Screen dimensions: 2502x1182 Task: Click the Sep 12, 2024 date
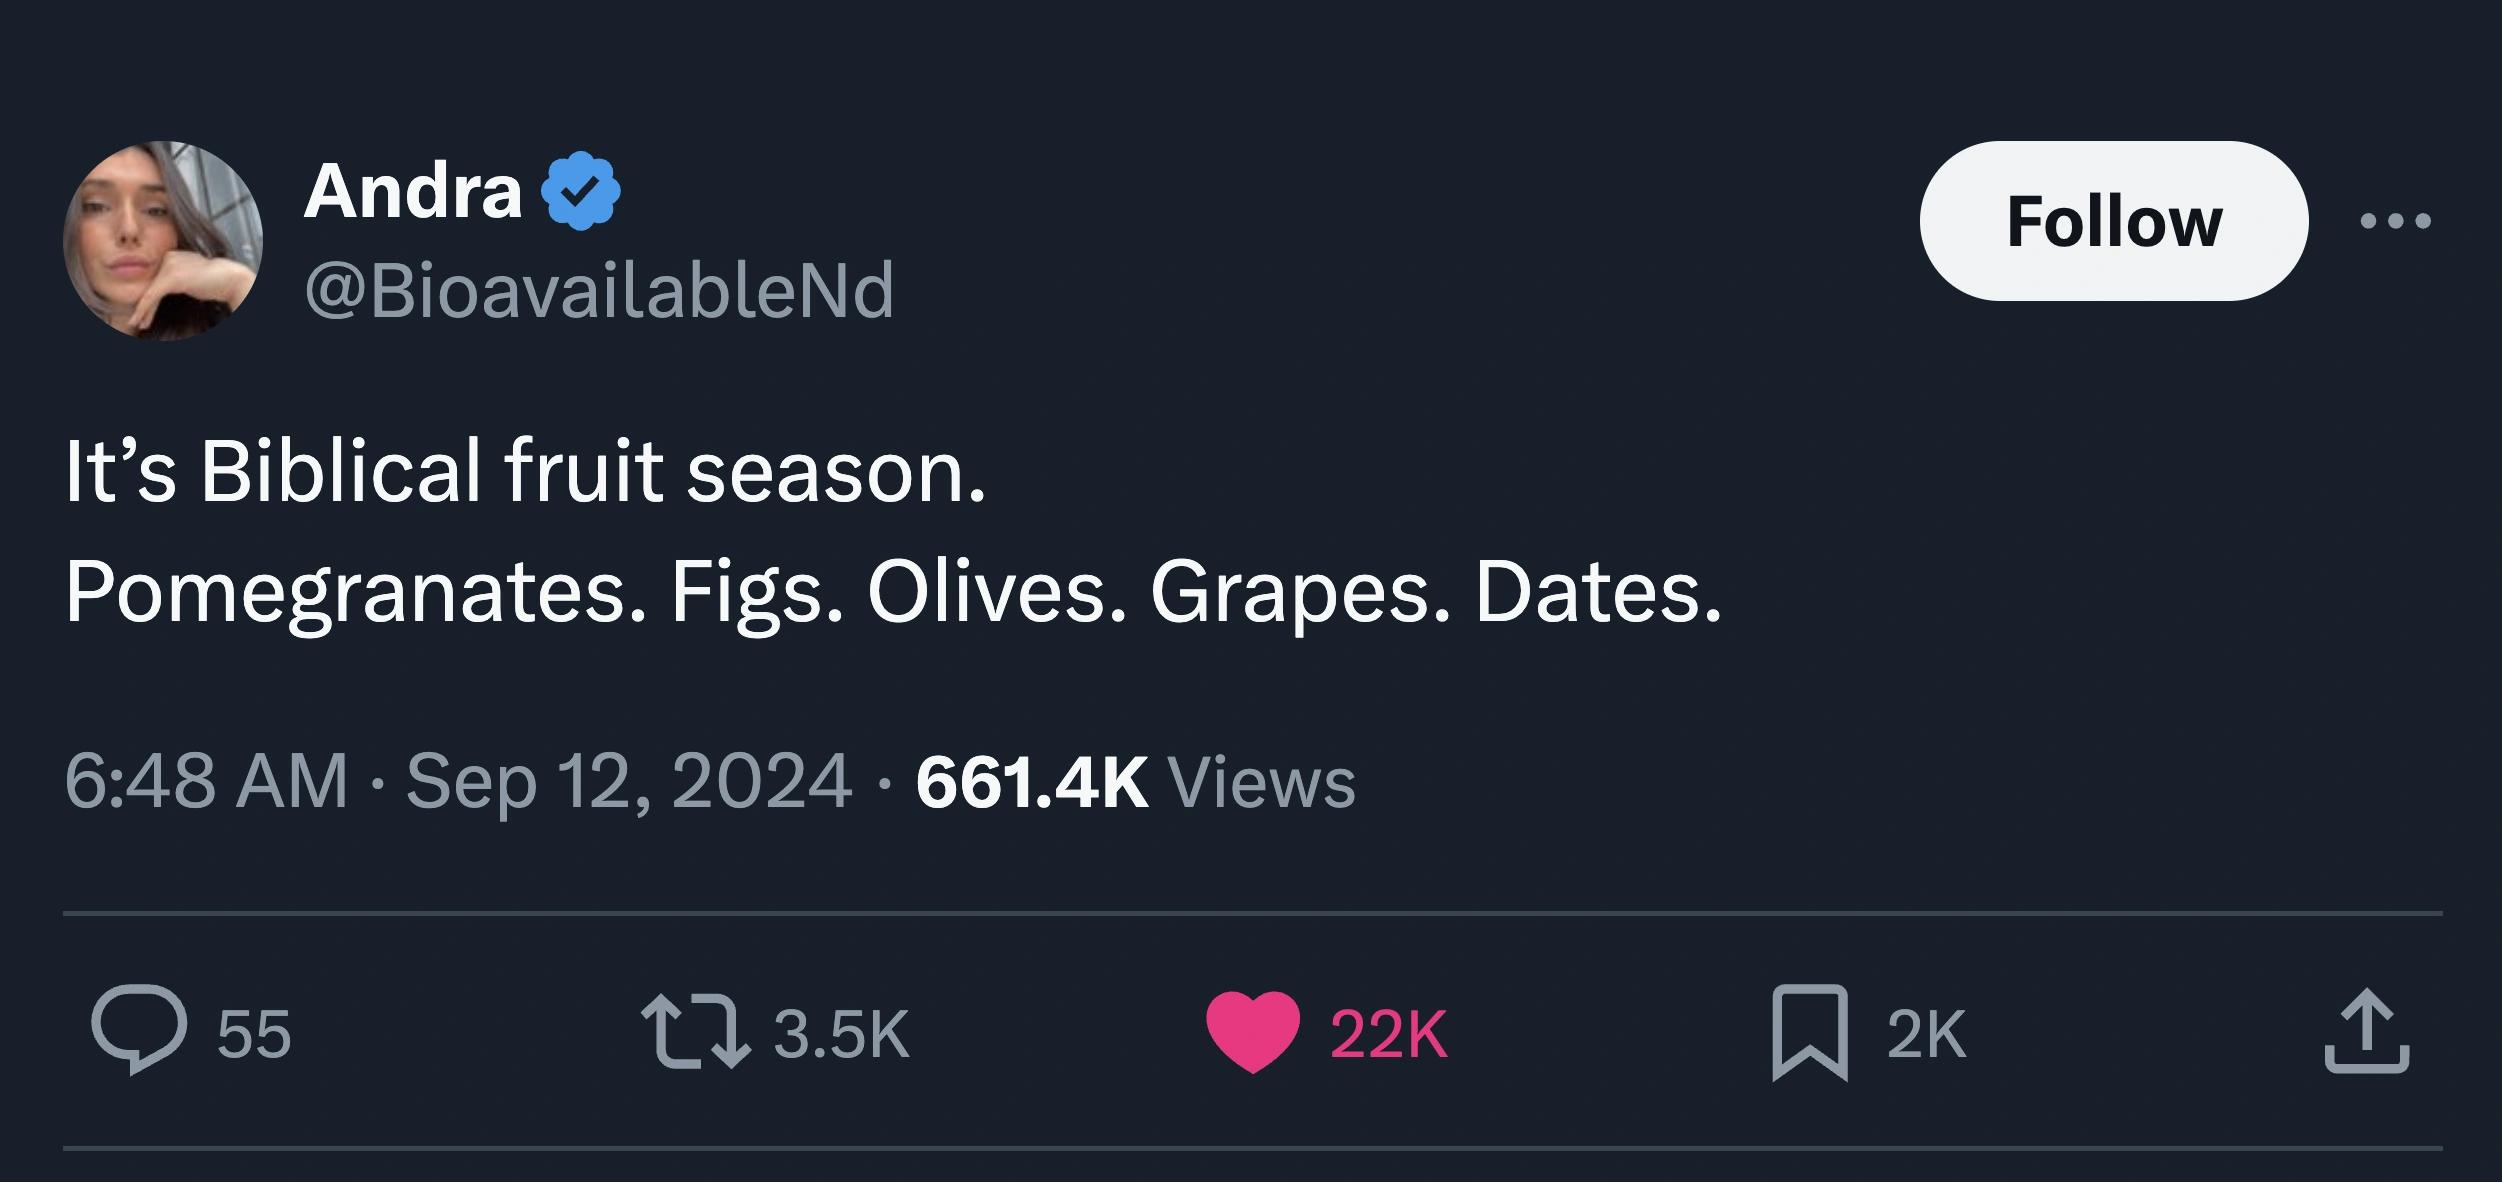click(x=629, y=781)
